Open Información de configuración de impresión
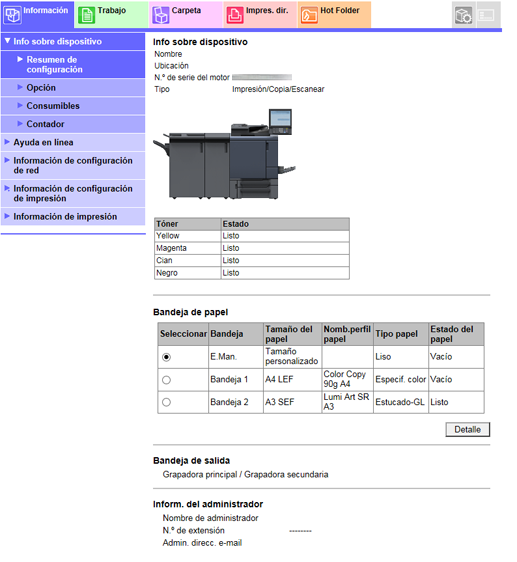The height and width of the screenshot is (562, 517). pos(73,193)
